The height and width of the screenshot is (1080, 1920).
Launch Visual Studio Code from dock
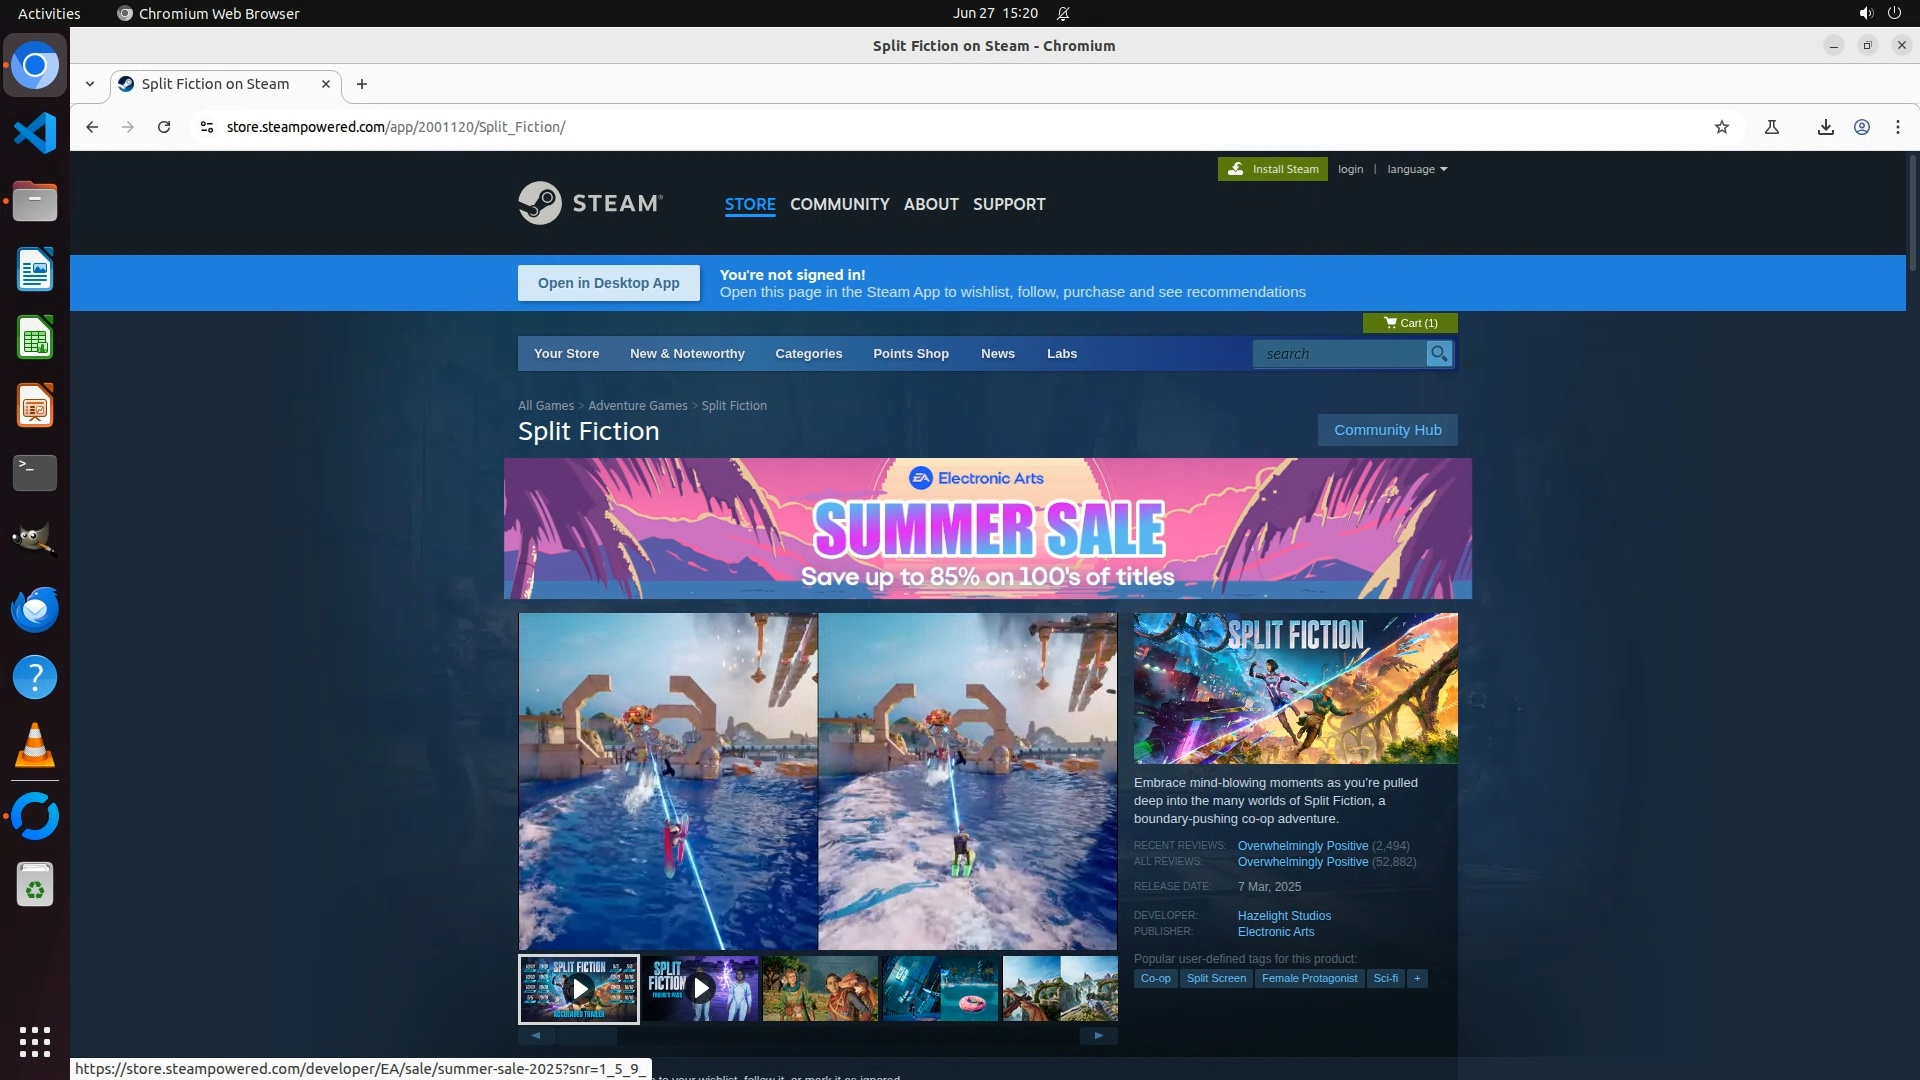35,133
